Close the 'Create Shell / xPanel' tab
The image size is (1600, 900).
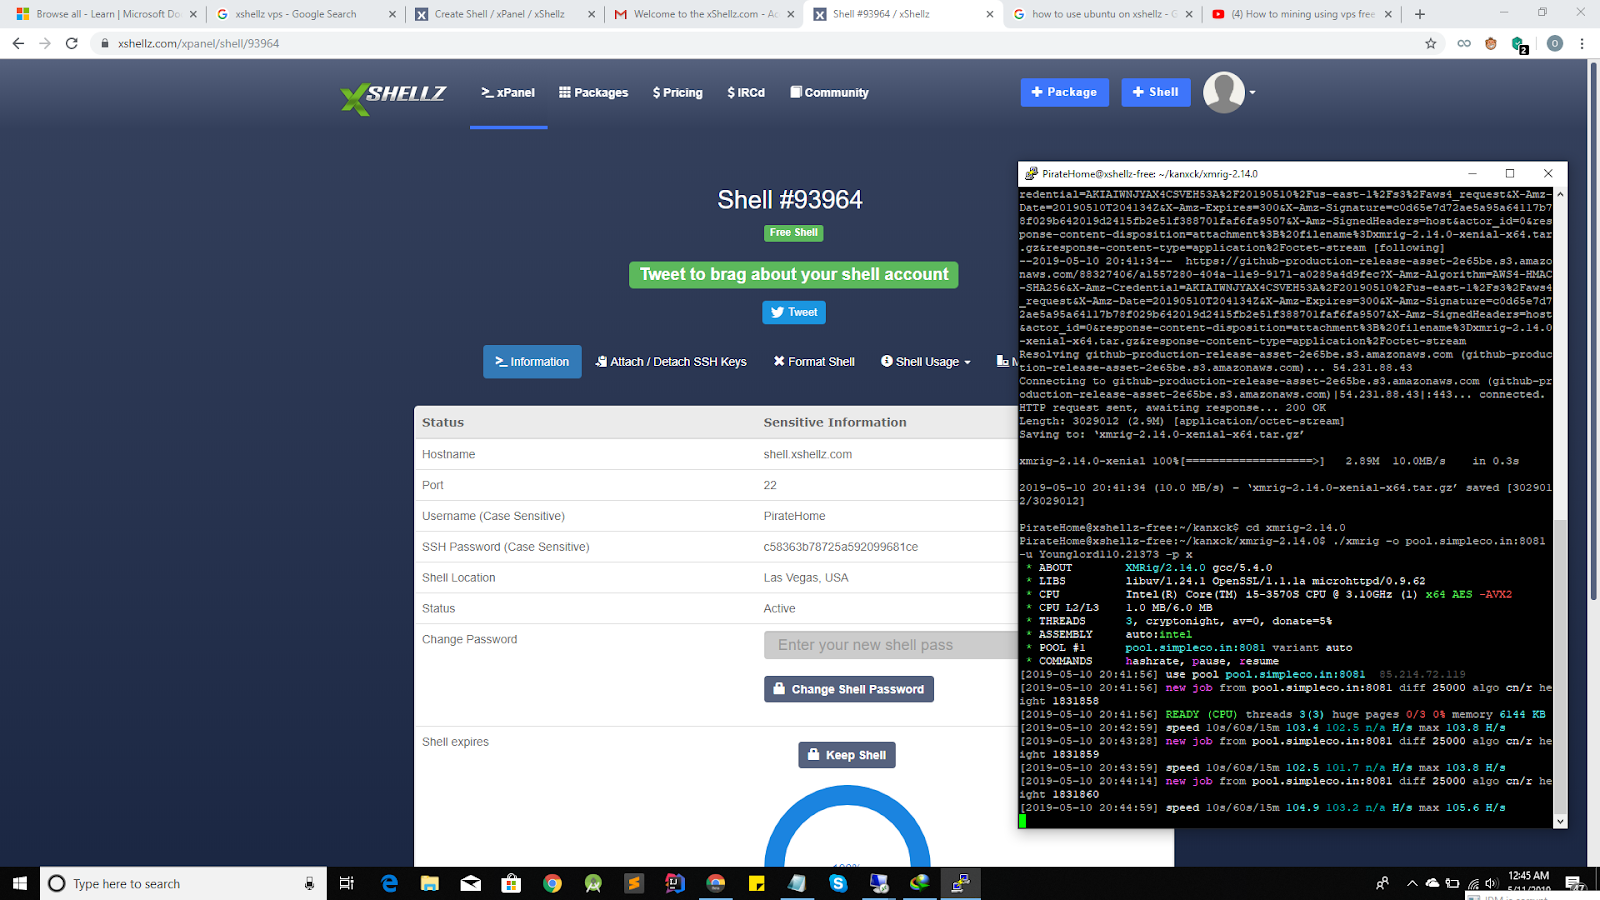coord(592,14)
